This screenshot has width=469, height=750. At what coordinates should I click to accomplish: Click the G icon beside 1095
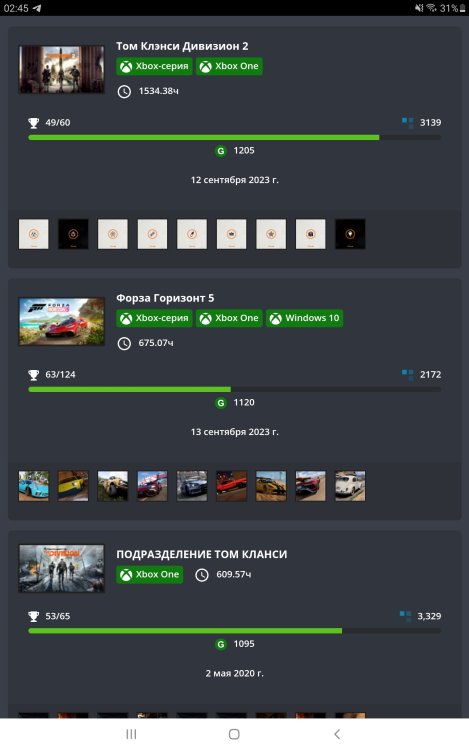(221, 644)
